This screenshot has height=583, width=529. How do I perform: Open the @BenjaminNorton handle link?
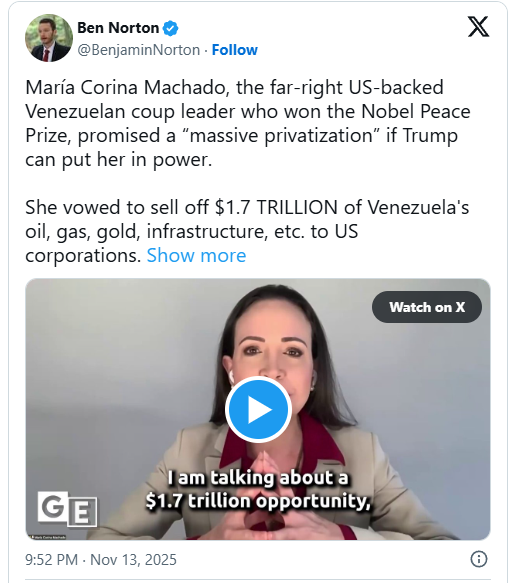click(139, 50)
